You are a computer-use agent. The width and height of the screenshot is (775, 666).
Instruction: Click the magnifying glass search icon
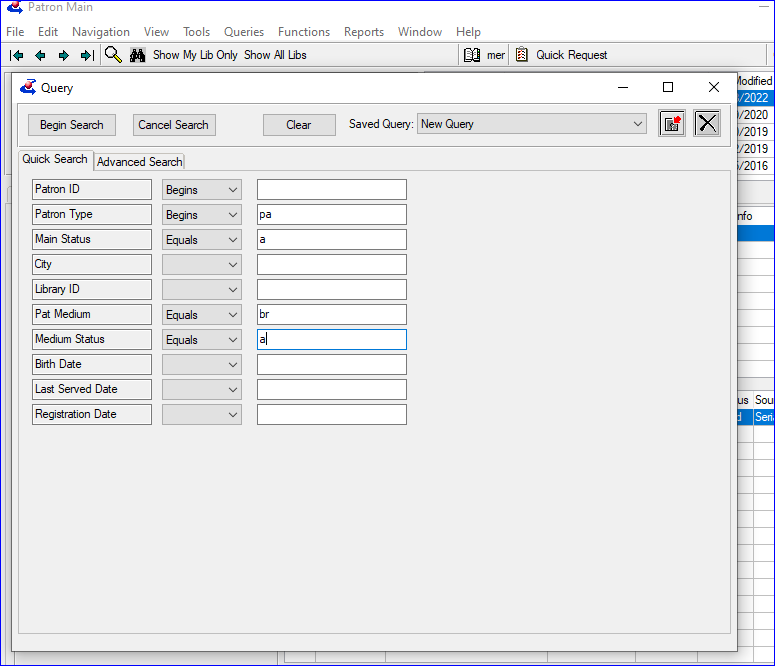[114, 55]
